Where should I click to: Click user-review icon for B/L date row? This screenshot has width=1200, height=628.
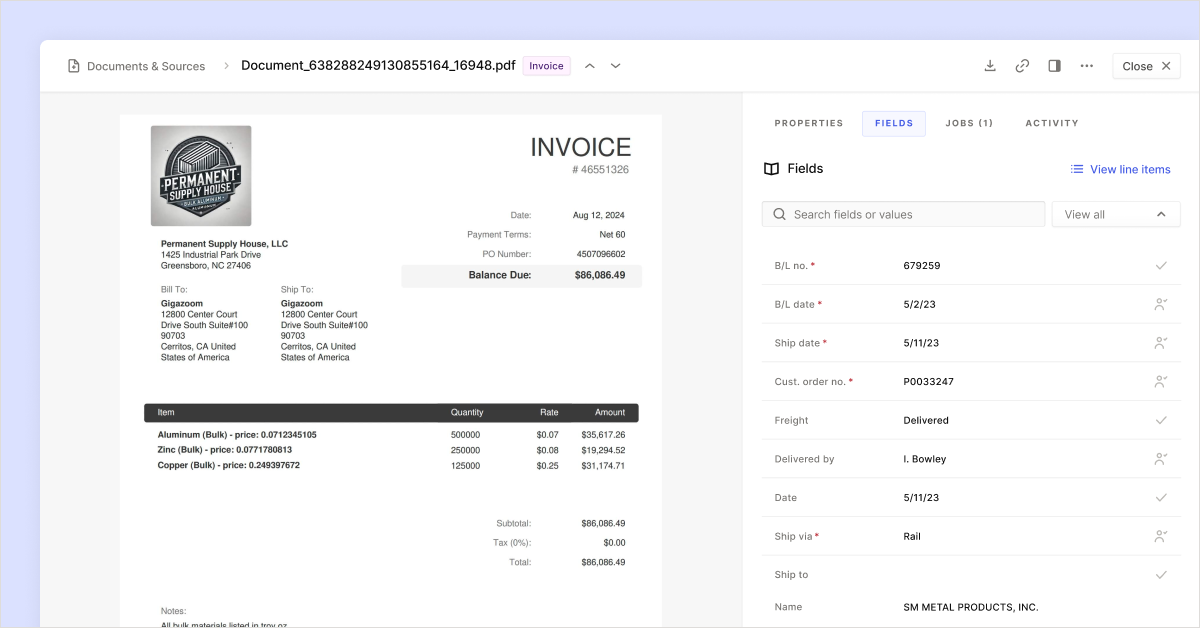click(1161, 304)
